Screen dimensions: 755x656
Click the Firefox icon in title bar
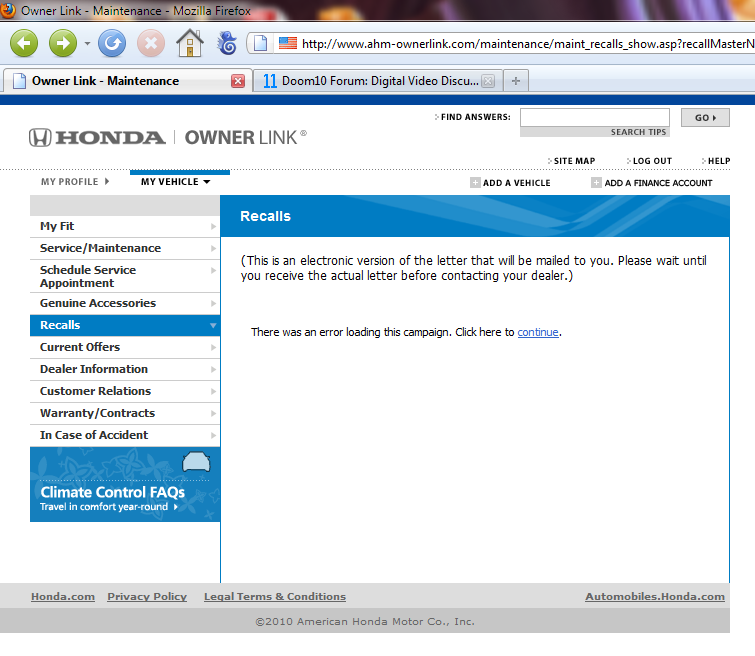click(7, 10)
